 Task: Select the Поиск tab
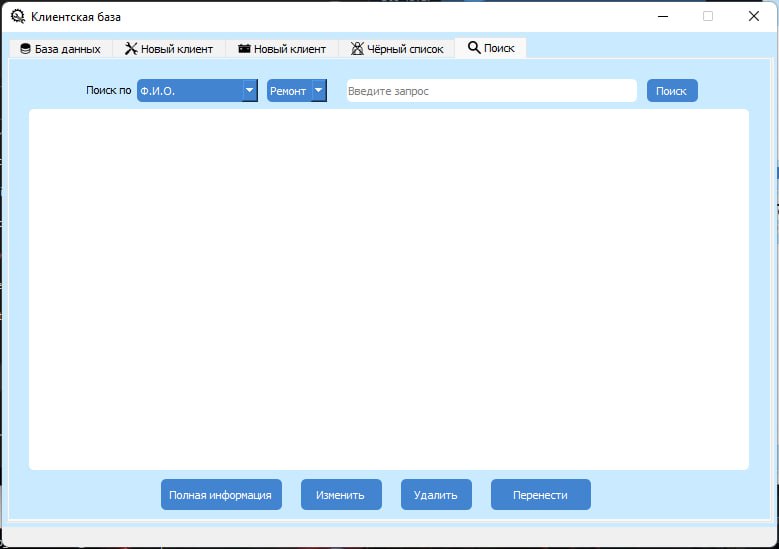[x=490, y=48]
